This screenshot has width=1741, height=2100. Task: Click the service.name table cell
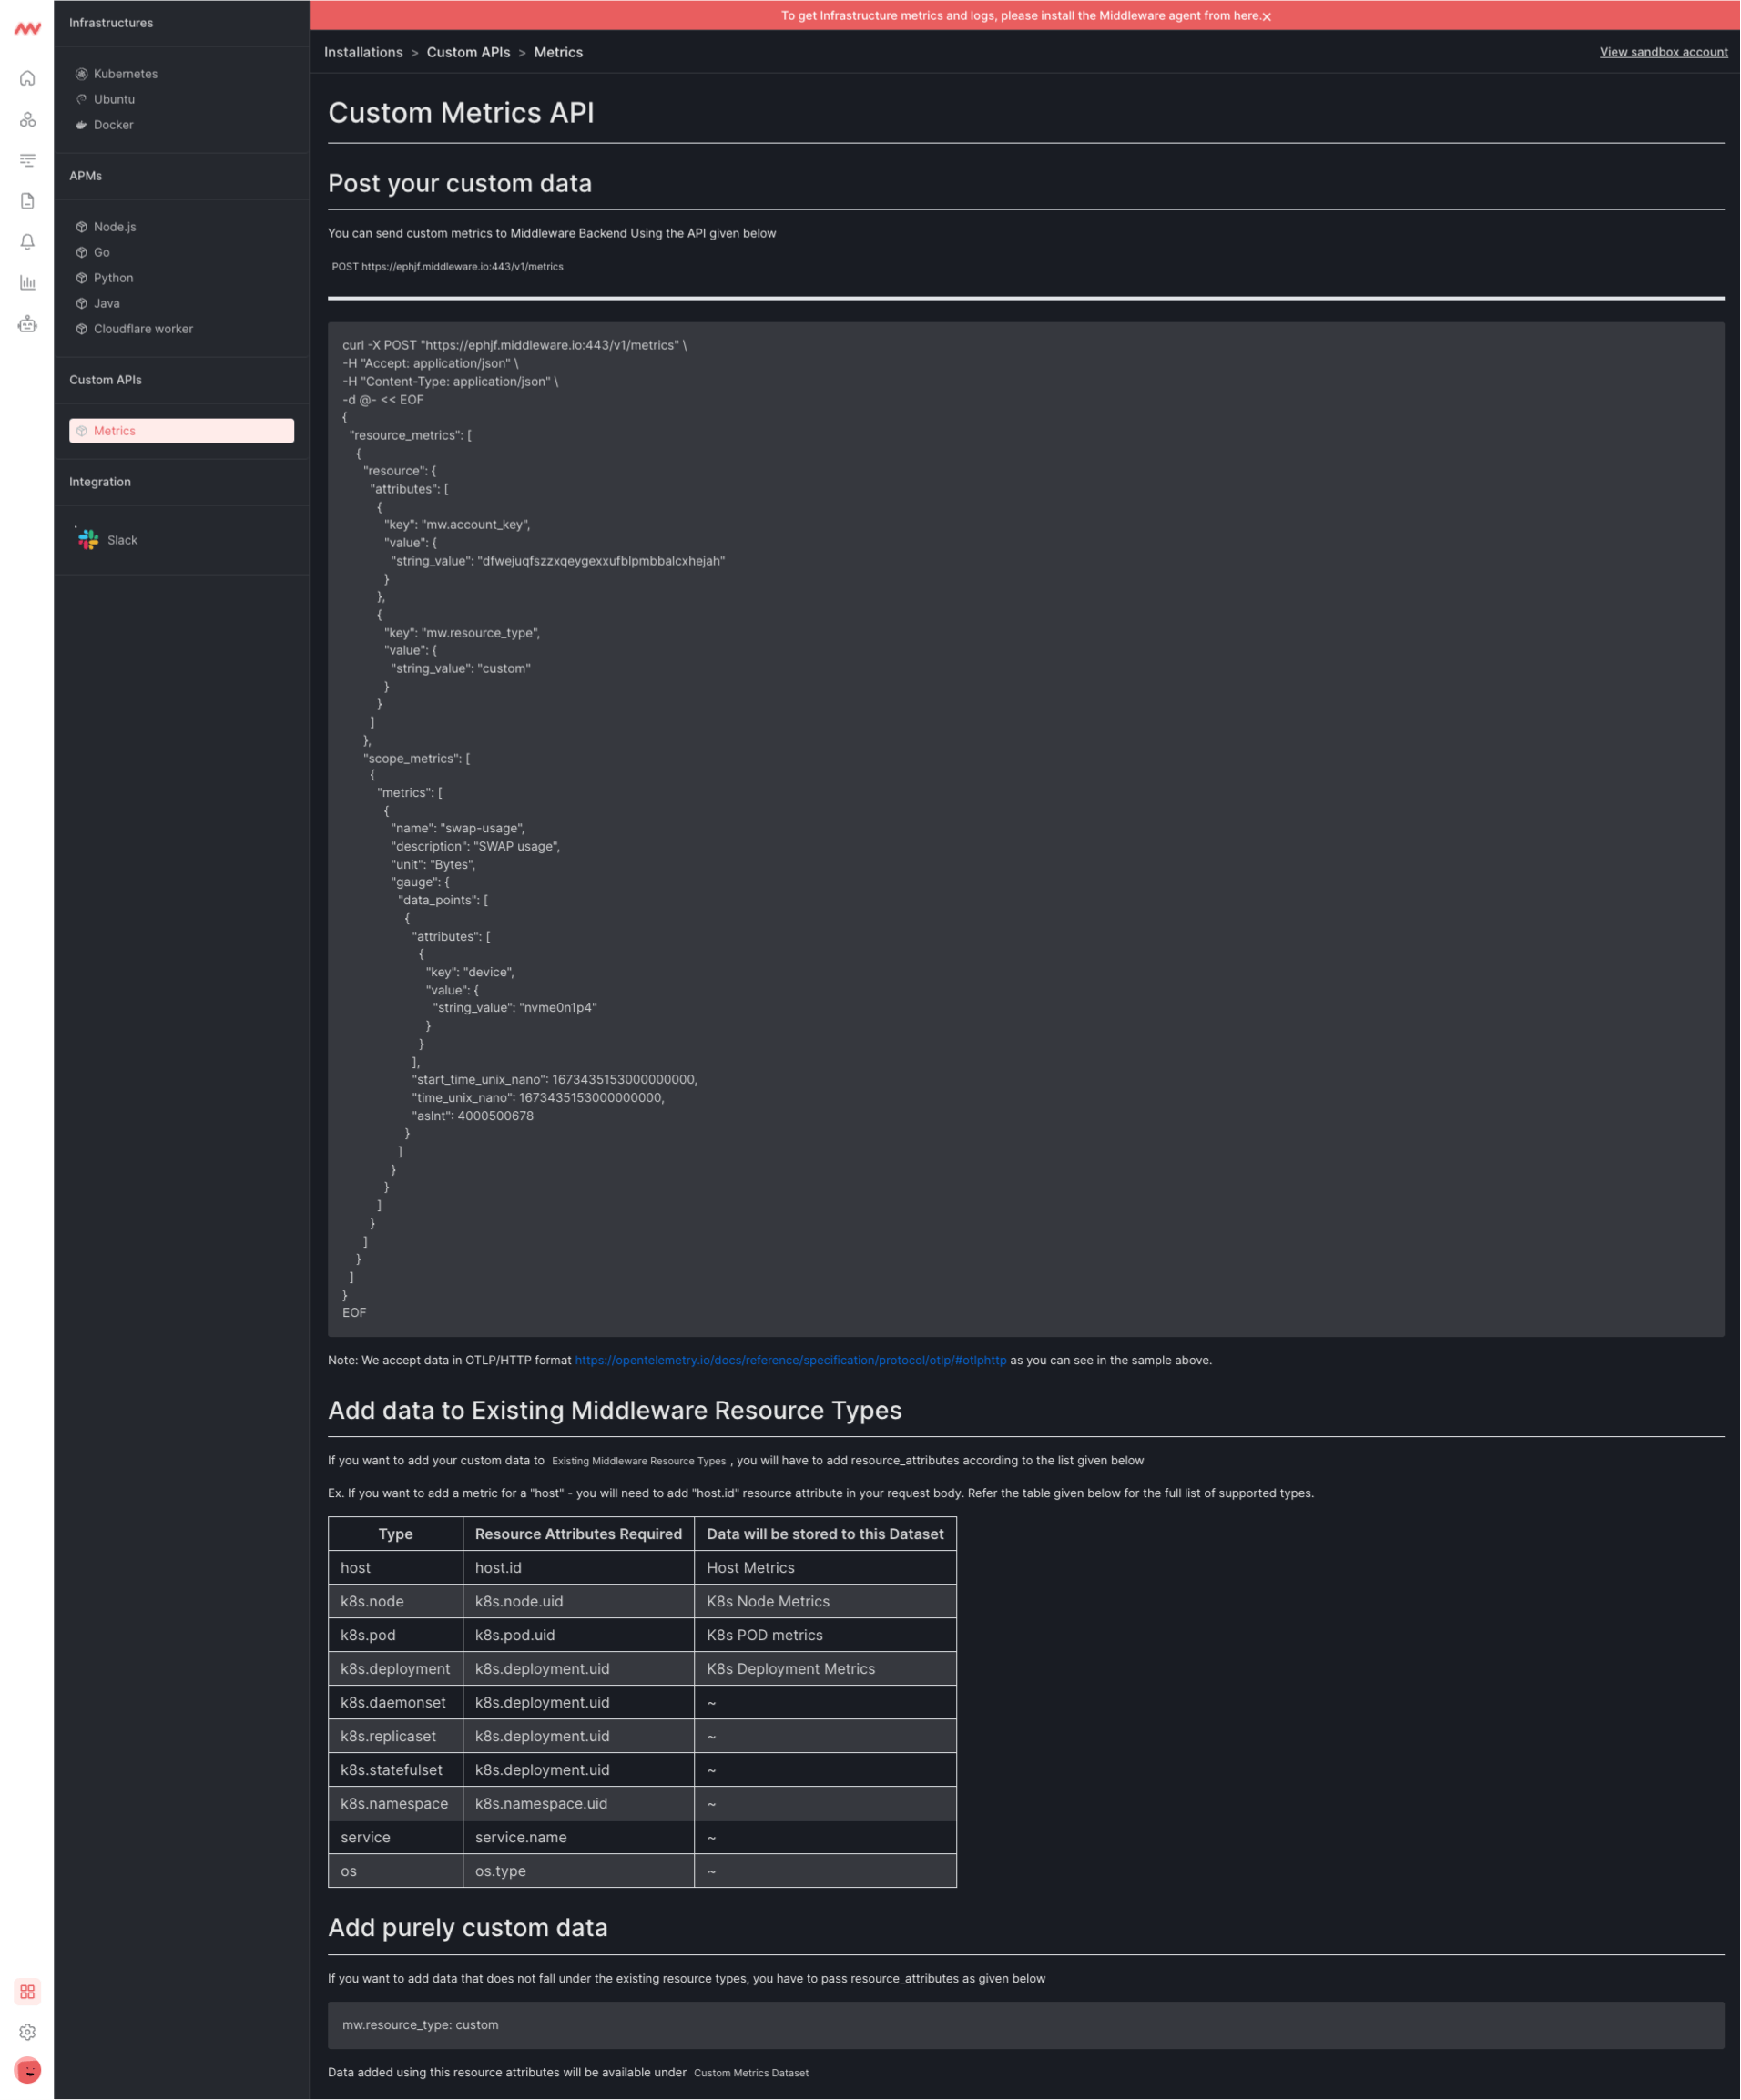(x=578, y=1837)
